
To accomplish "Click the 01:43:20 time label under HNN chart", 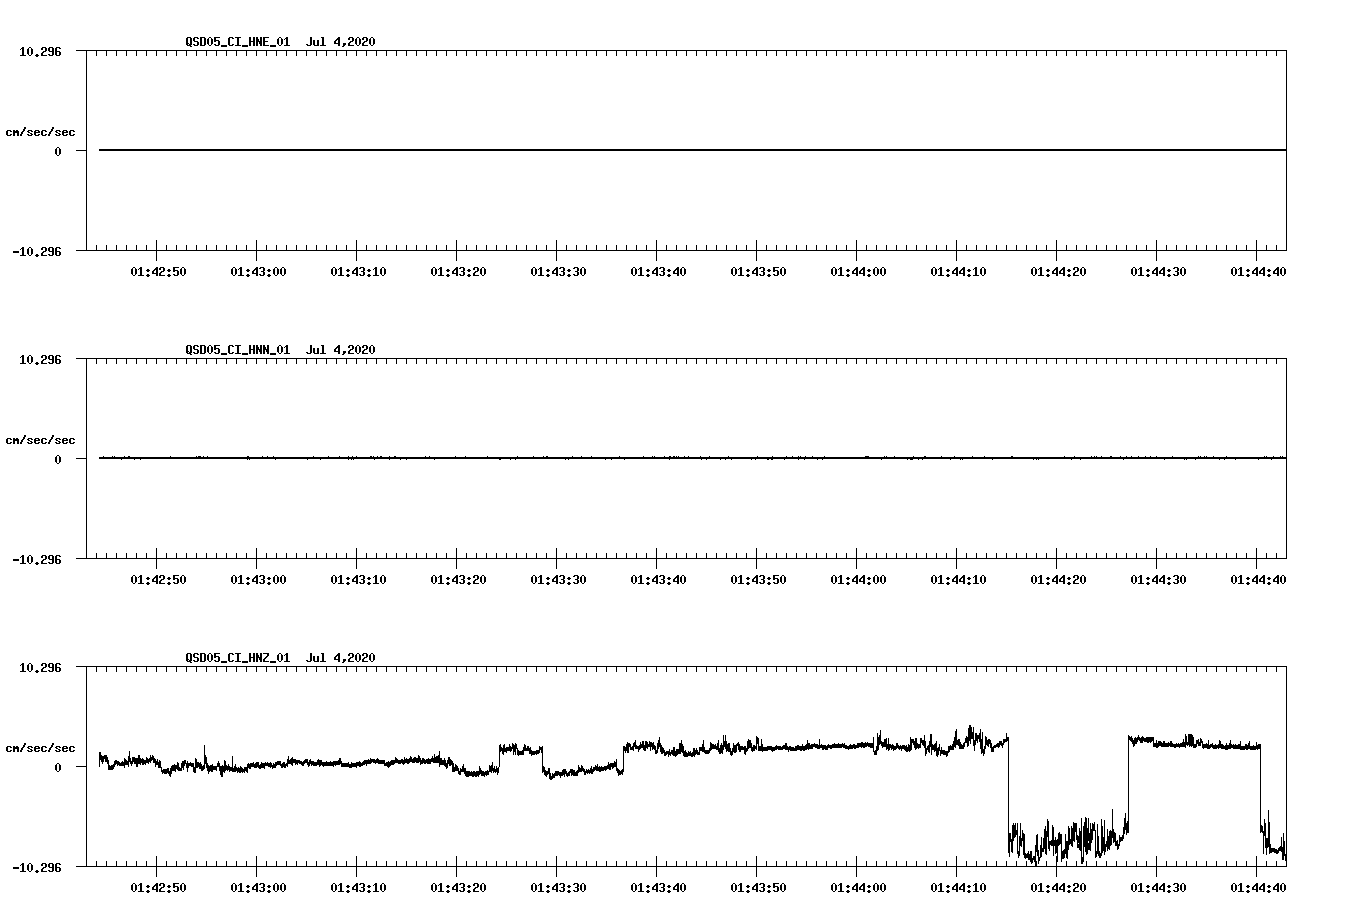I will coord(458,580).
